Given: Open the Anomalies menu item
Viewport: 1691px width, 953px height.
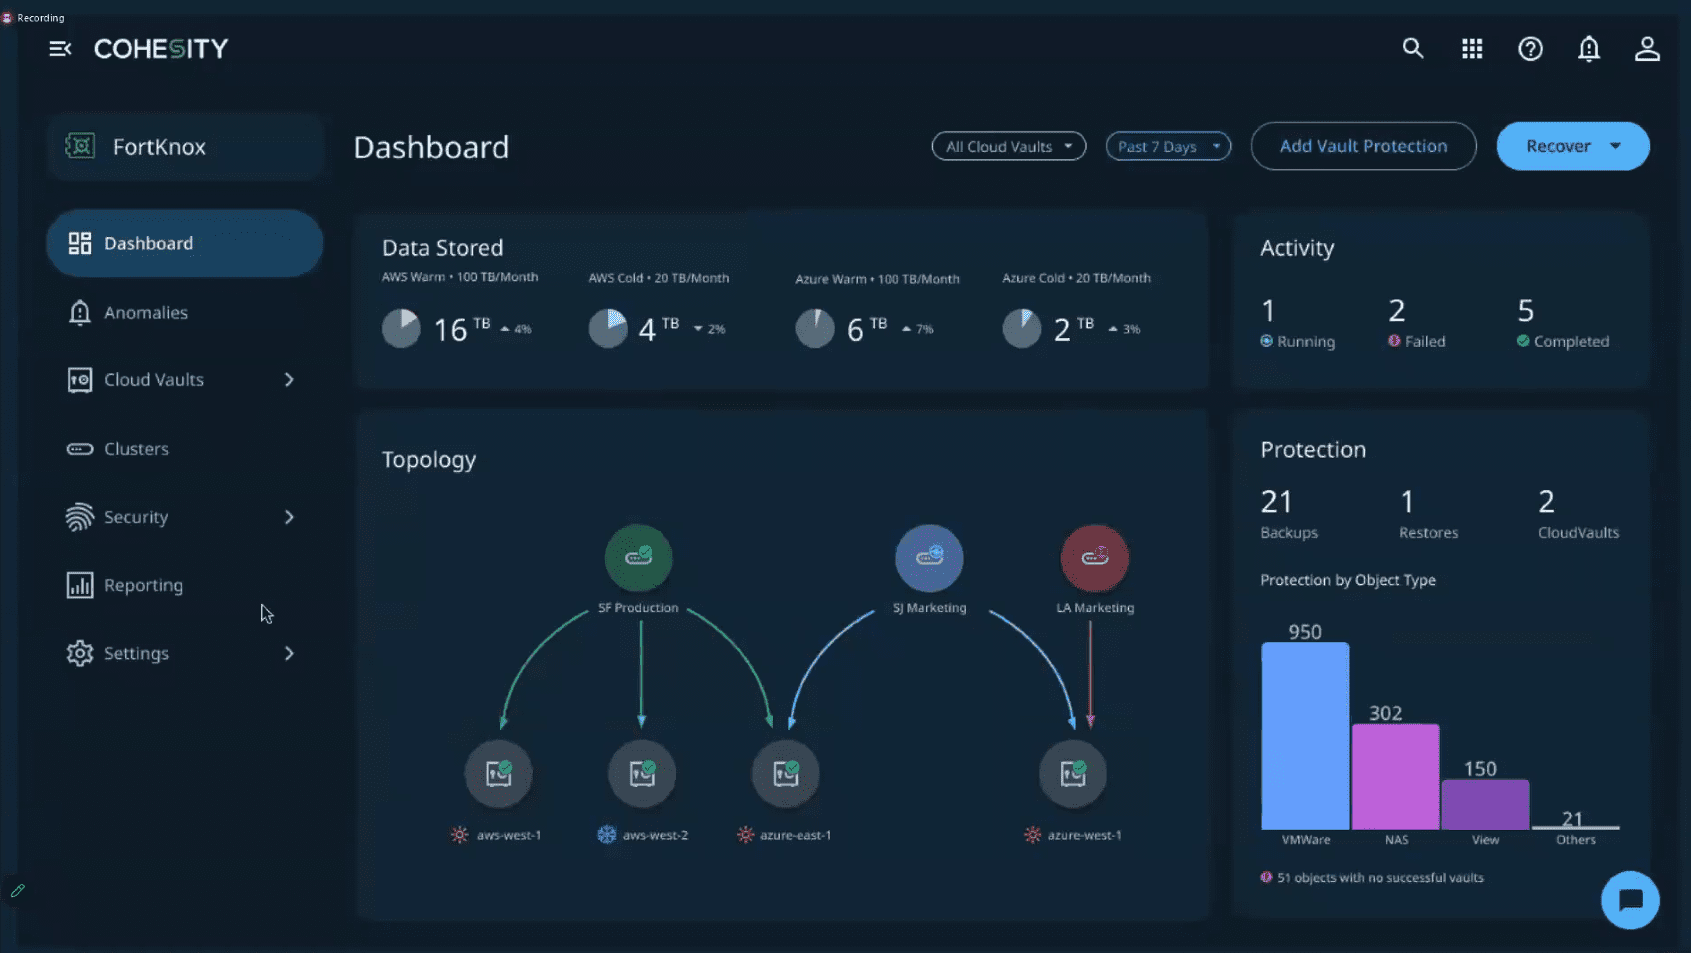Looking at the screenshot, I should [x=184, y=312].
